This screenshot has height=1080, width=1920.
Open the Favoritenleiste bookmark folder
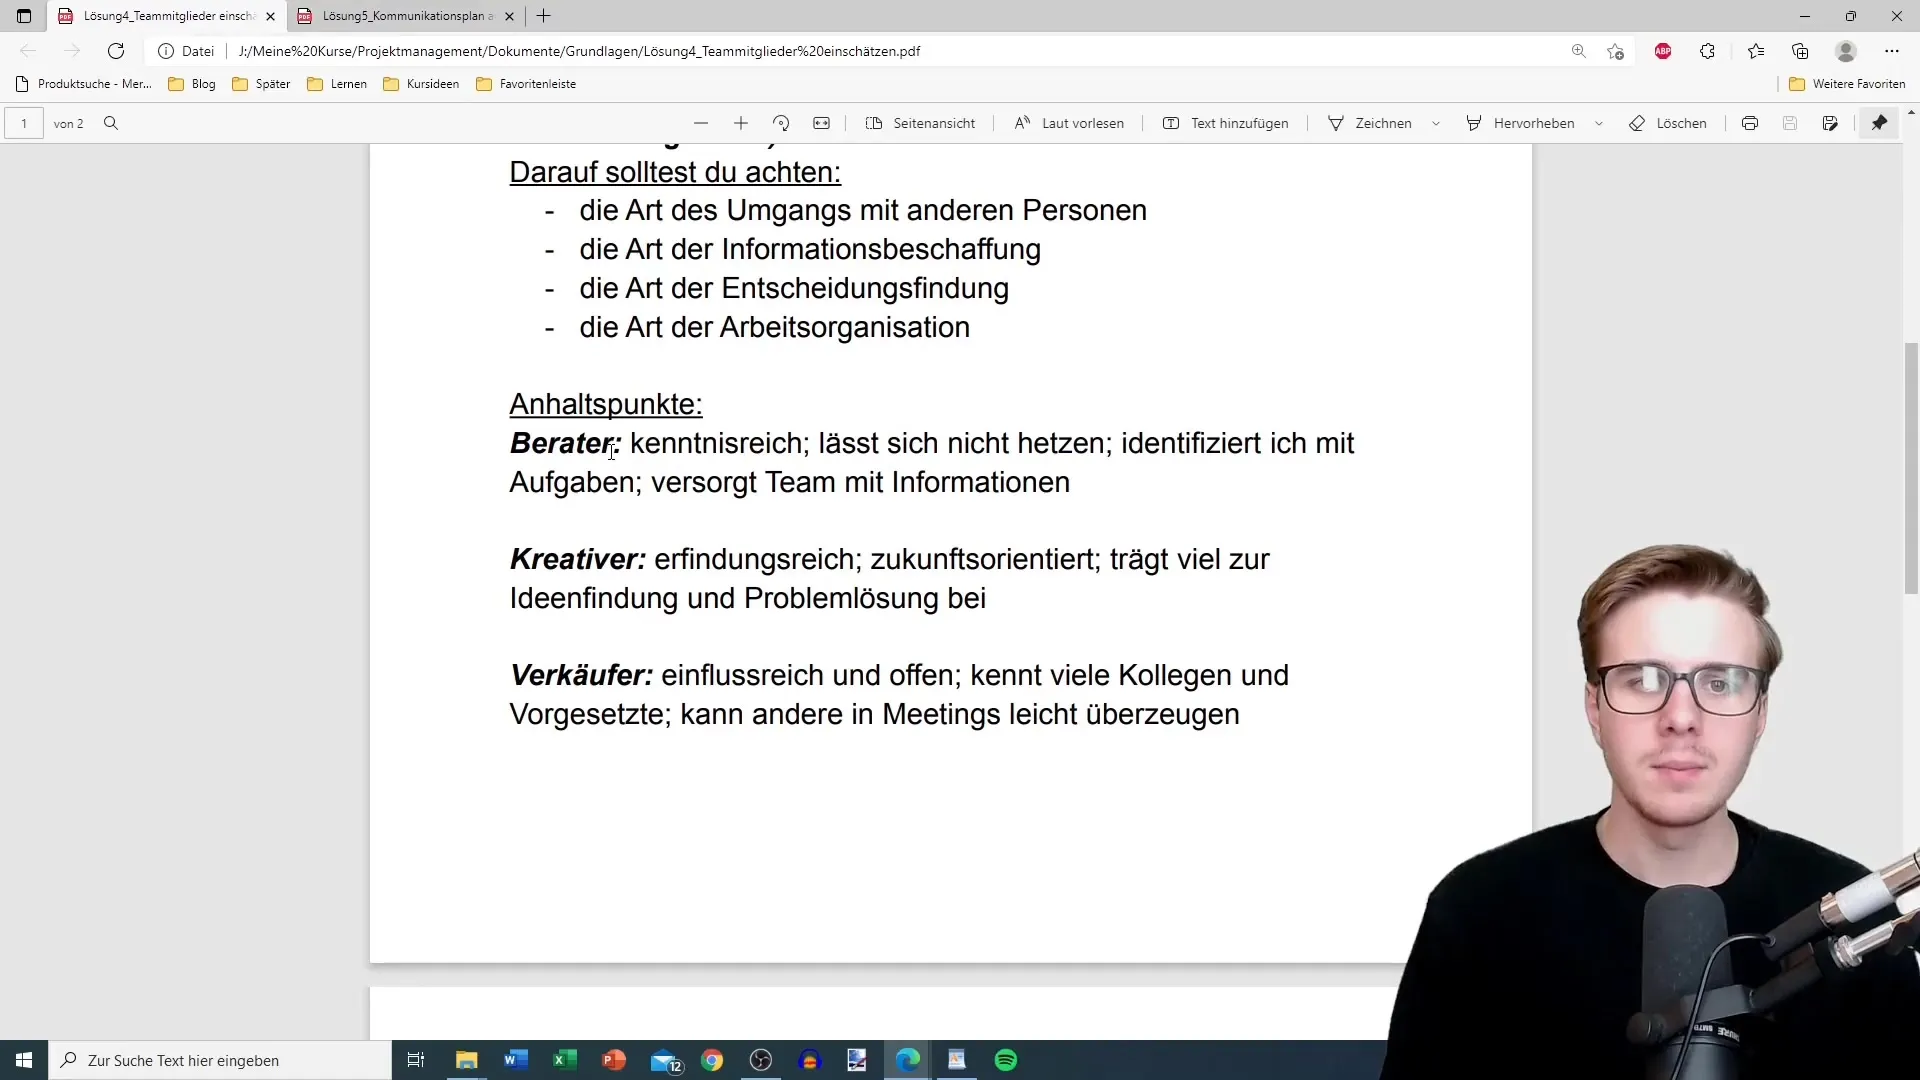pos(526,84)
